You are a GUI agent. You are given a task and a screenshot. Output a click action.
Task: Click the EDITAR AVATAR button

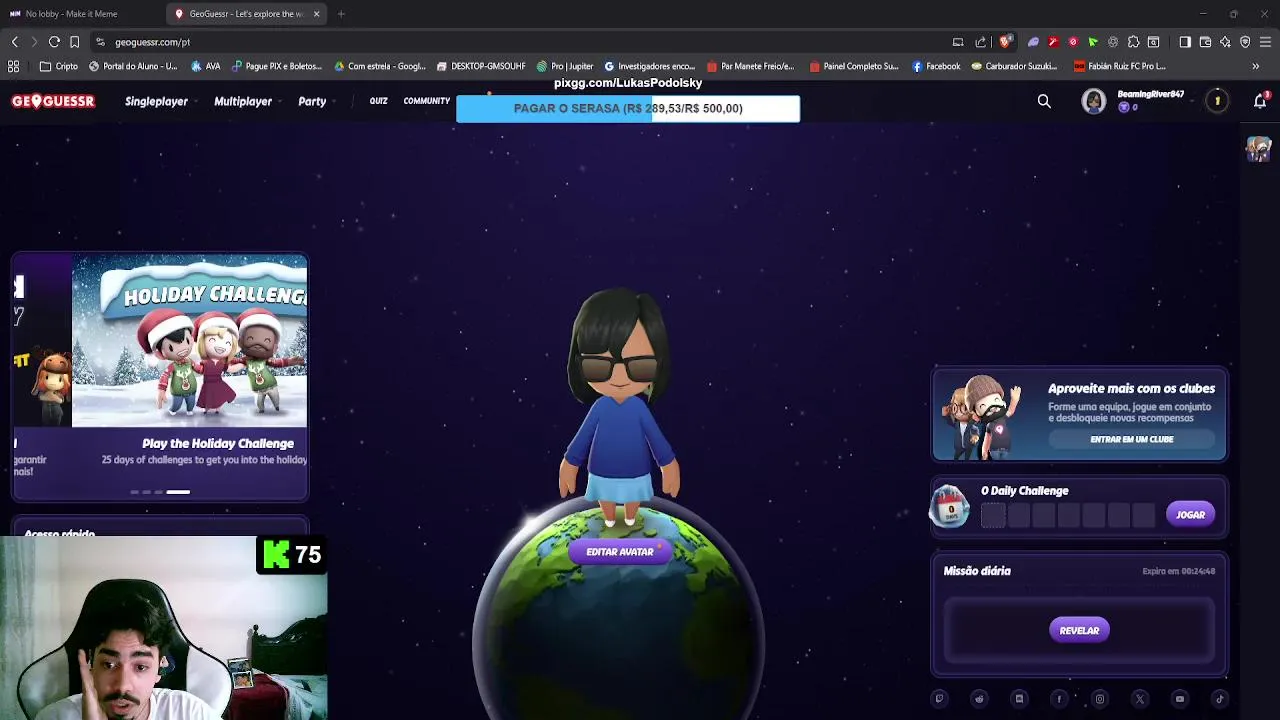pyautogui.click(x=620, y=552)
